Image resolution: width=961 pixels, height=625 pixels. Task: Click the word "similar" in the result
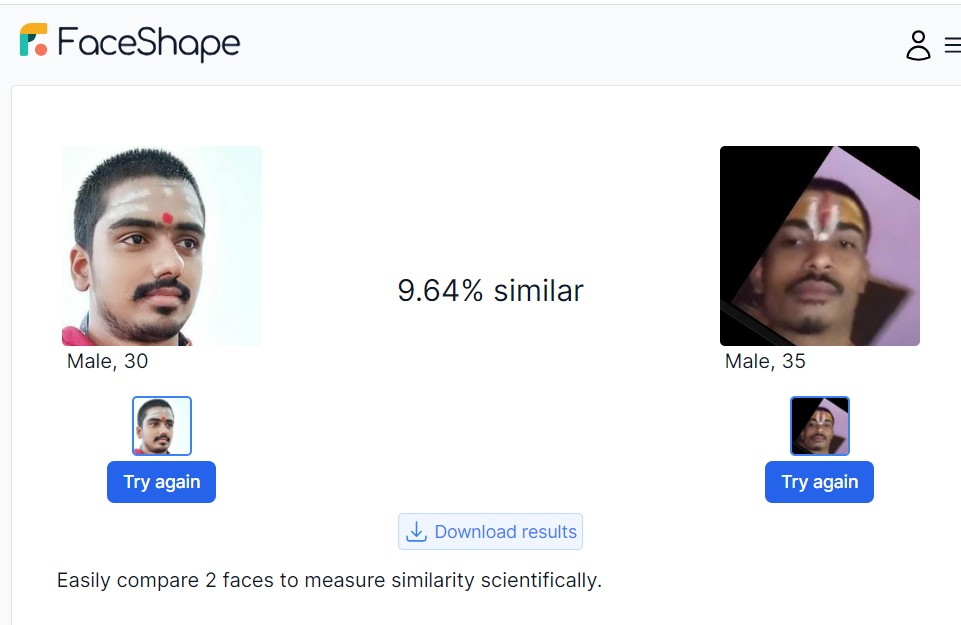click(x=538, y=291)
